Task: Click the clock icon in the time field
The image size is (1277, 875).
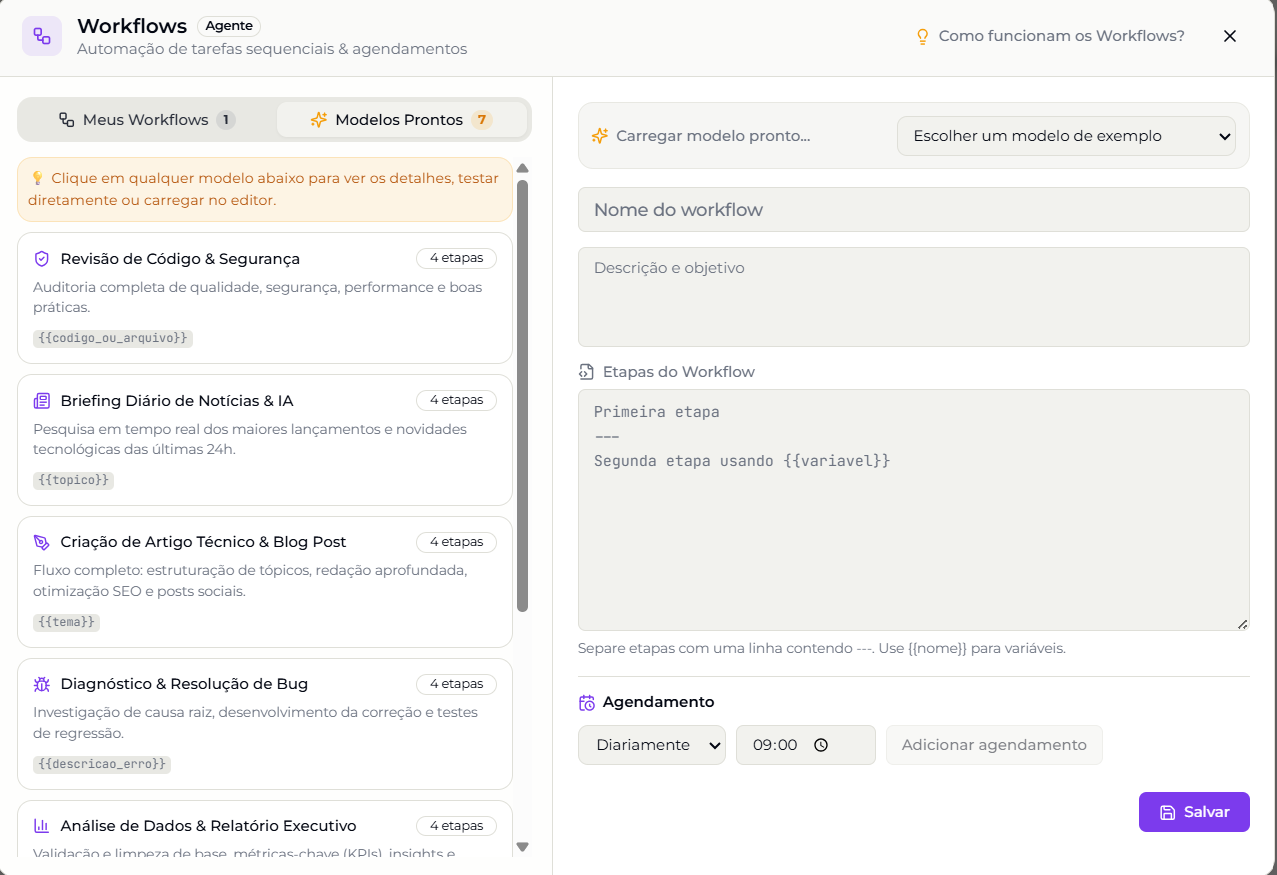Action: tap(821, 745)
